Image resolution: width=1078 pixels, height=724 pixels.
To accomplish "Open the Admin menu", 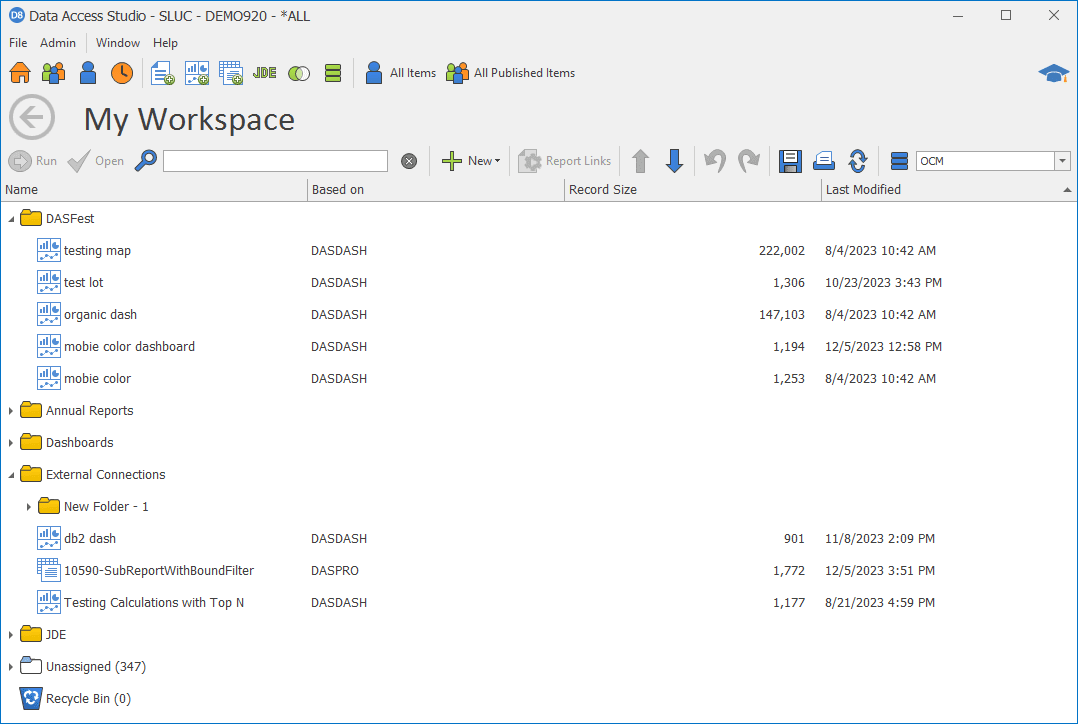I will [x=58, y=43].
